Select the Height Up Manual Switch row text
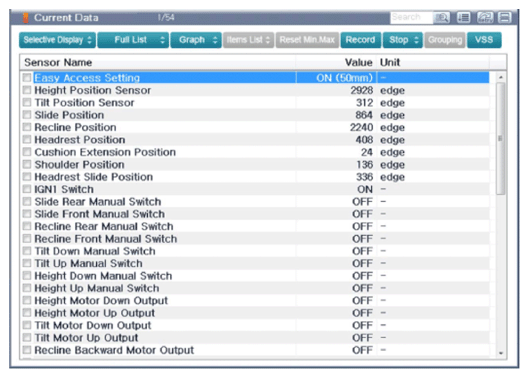Image resolution: width=529 pixels, height=378 pixels. [x=97, y=288]
